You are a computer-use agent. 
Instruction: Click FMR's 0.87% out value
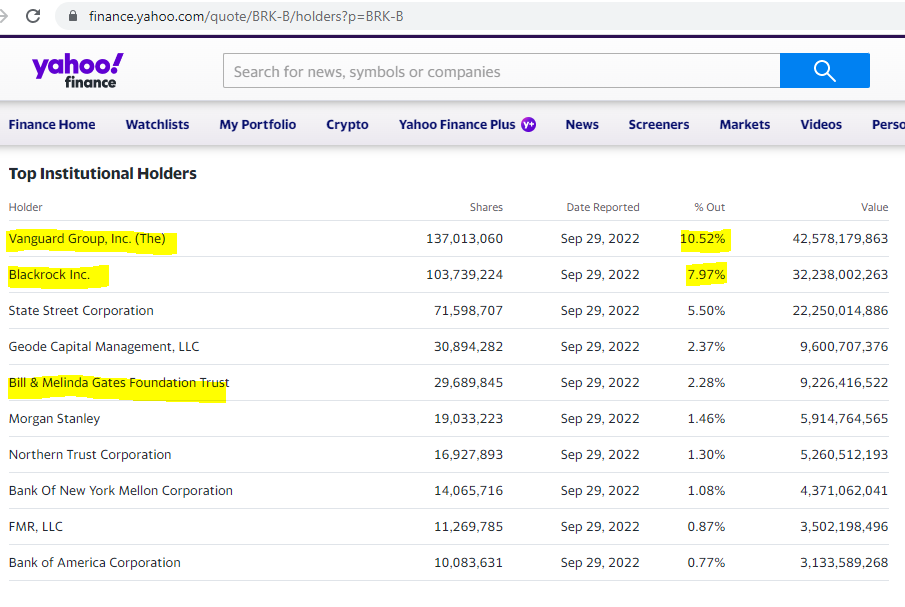[706, 527]
